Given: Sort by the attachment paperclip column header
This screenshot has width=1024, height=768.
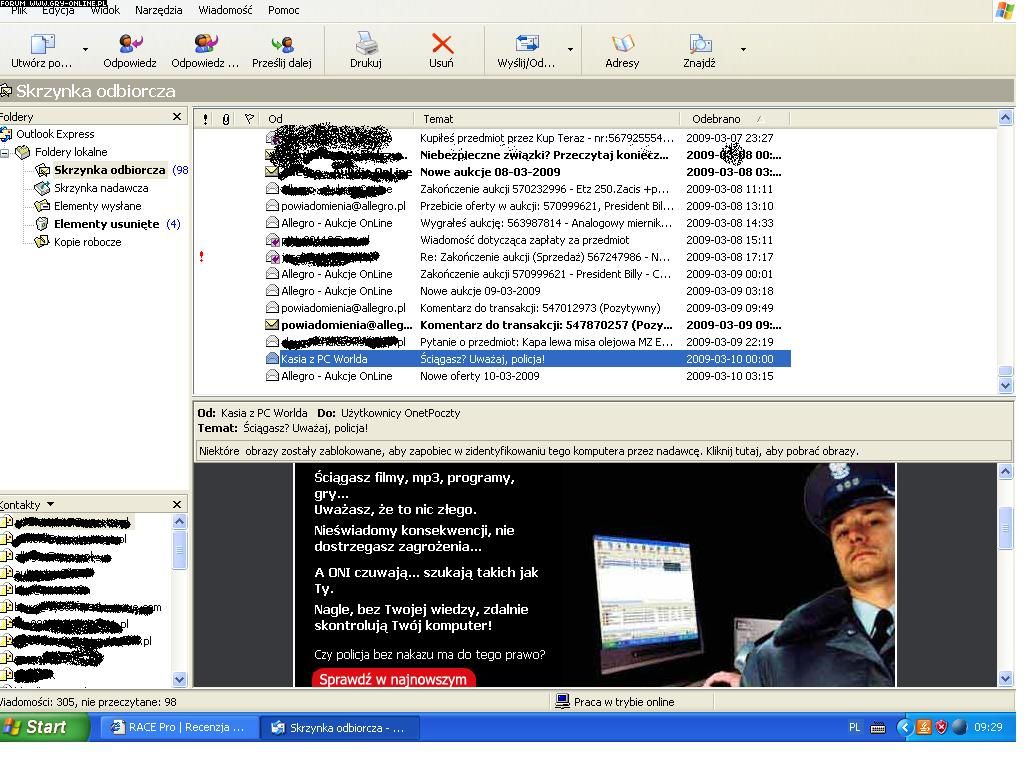Looking at the screenshot, I should coord(226,119).
